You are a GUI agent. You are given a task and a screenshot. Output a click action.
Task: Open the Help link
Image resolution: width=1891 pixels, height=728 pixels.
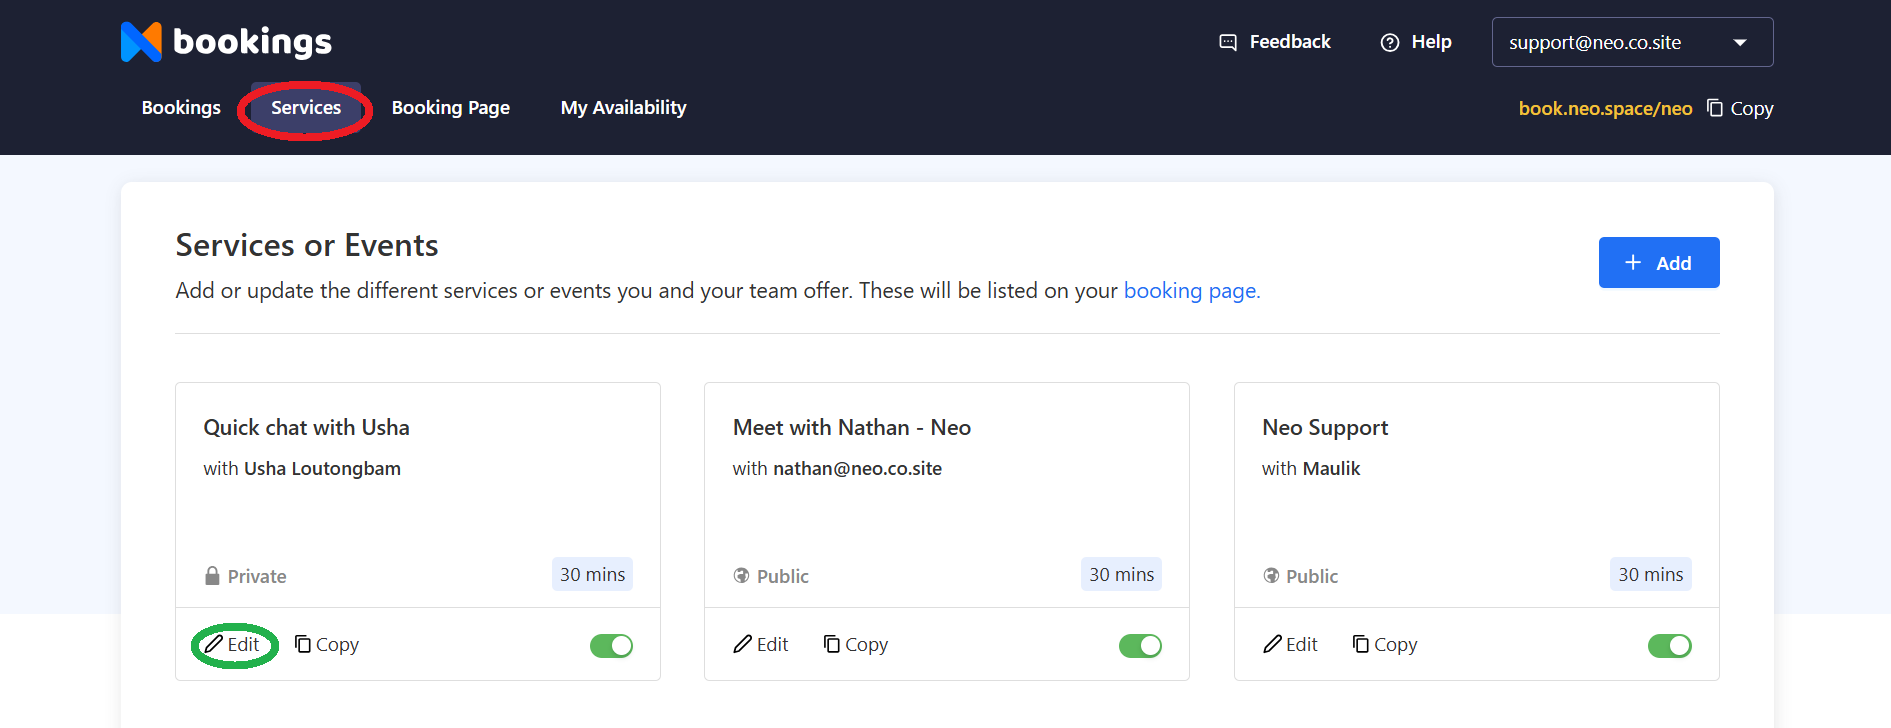tap(1416, 42)
